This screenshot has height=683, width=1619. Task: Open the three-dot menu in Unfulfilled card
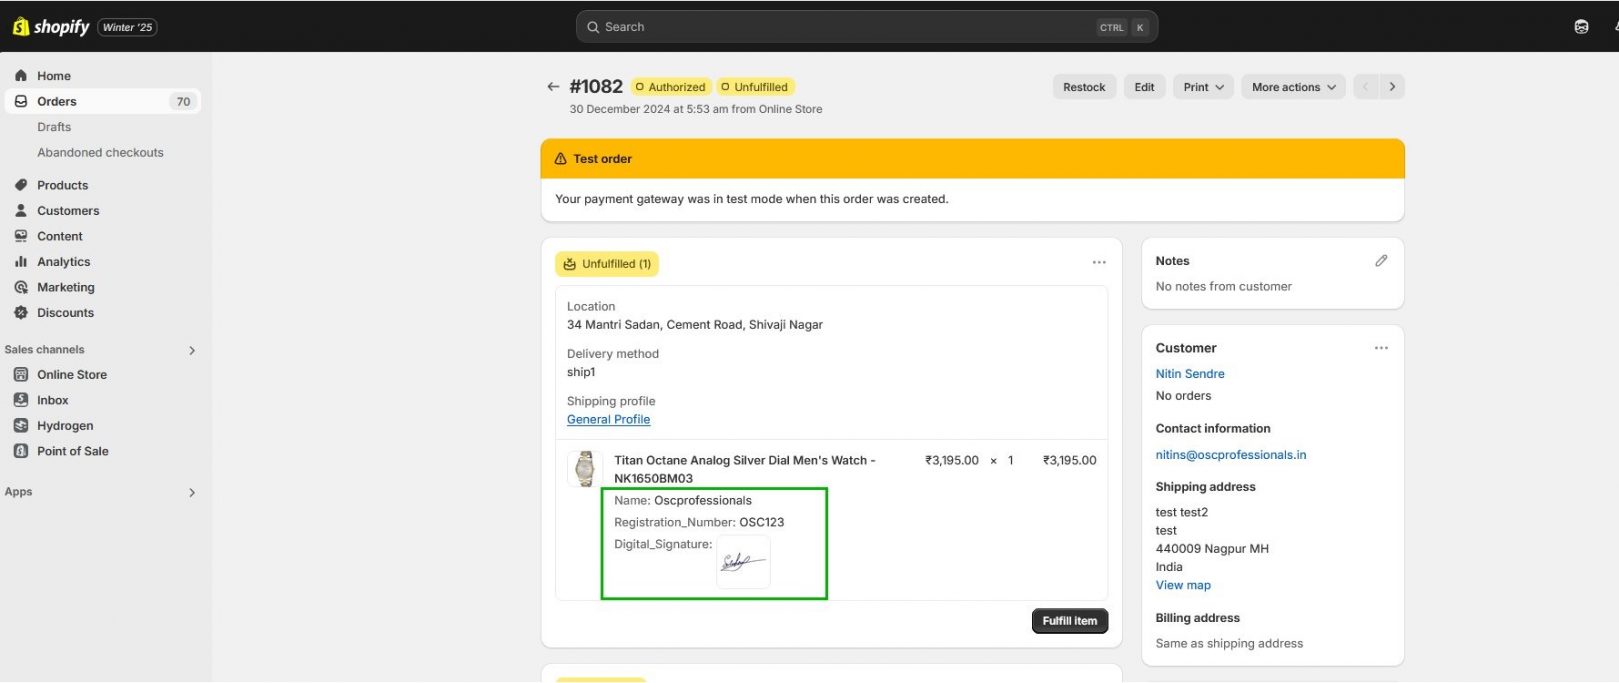(x=1099, y=263)
